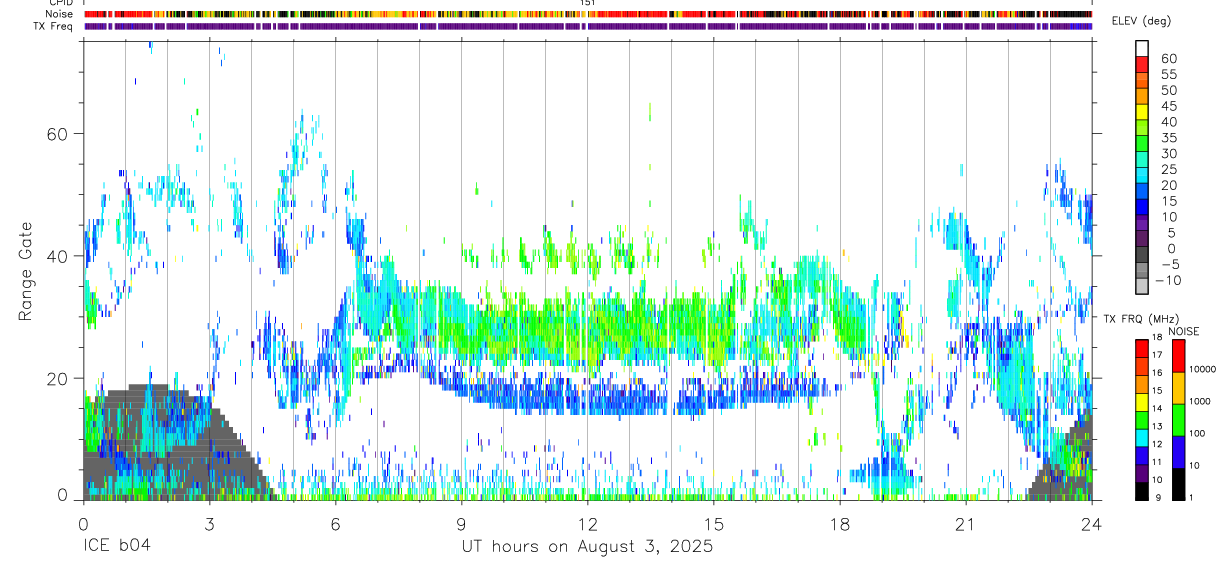The height and width of the screenshot is (567, 1228).
Task: Click the ELEV (deg) legend title
Action: click(1142, 21)
